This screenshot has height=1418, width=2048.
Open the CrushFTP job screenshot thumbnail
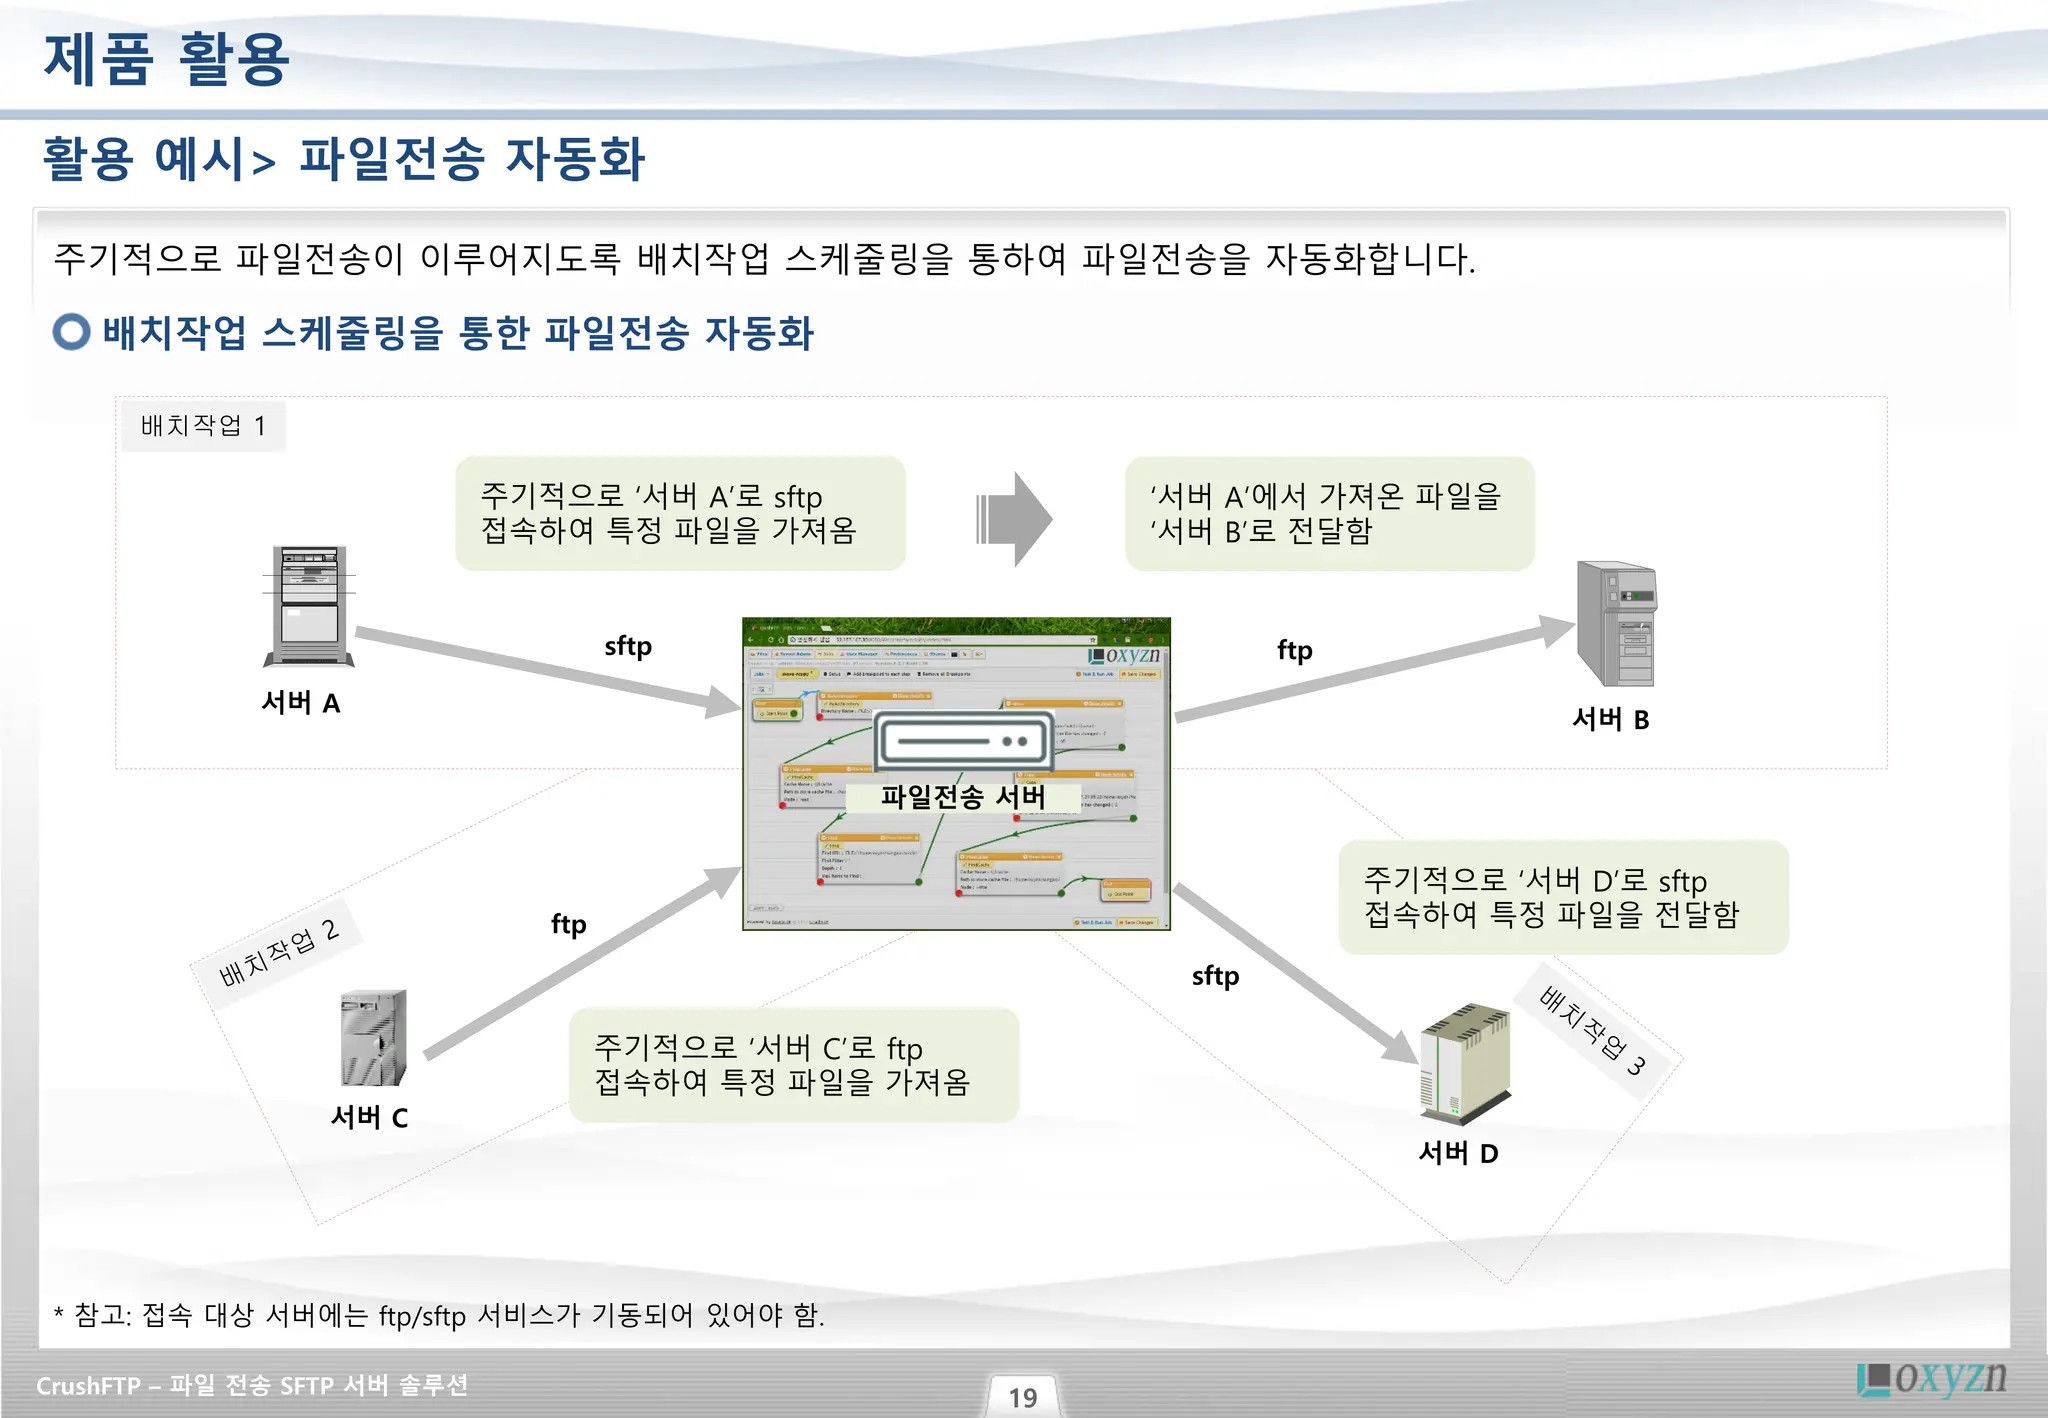[956, 774]
